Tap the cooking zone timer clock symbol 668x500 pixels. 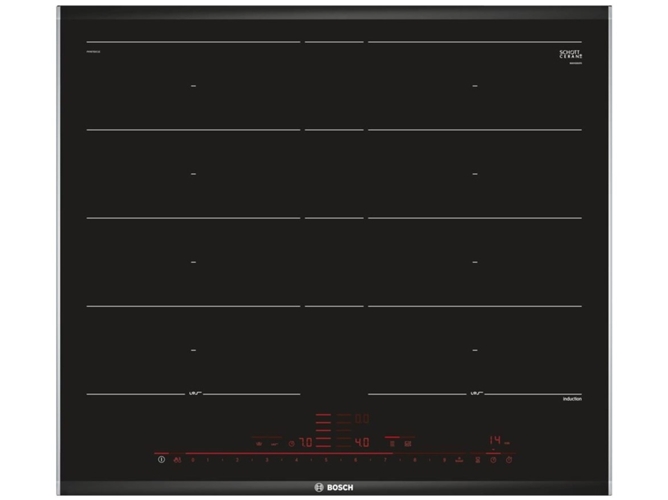(493, 460)
